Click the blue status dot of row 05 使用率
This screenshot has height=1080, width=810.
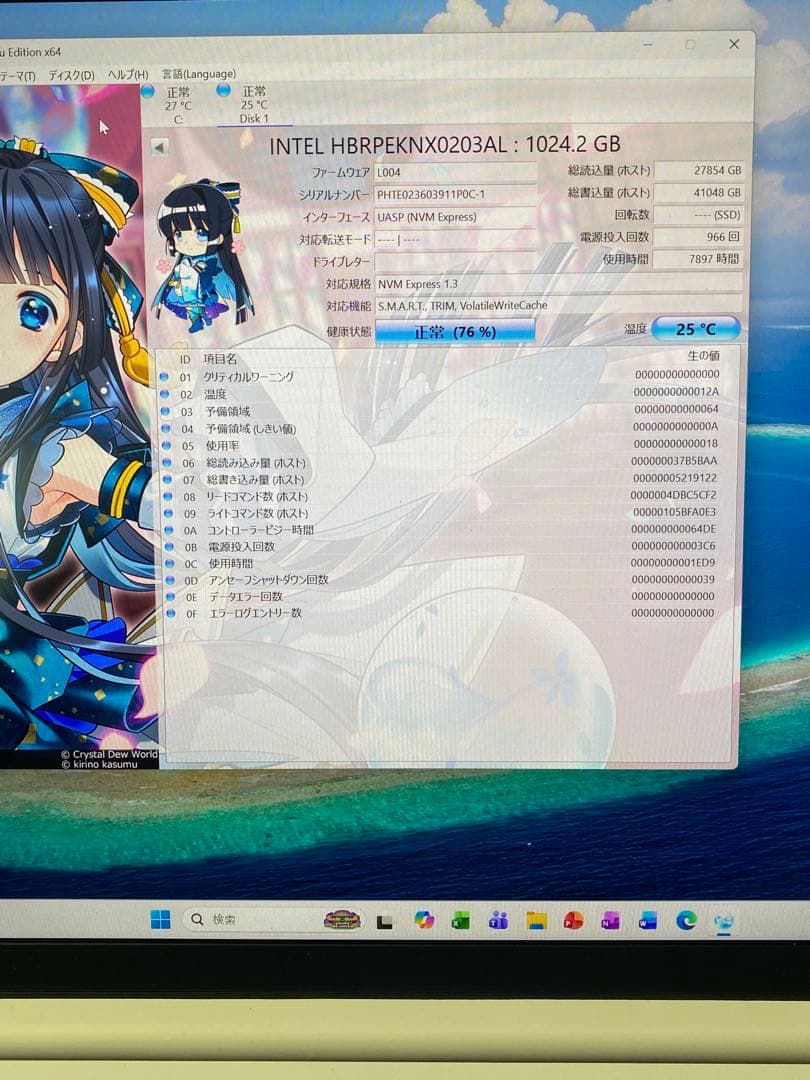(167, 446)
